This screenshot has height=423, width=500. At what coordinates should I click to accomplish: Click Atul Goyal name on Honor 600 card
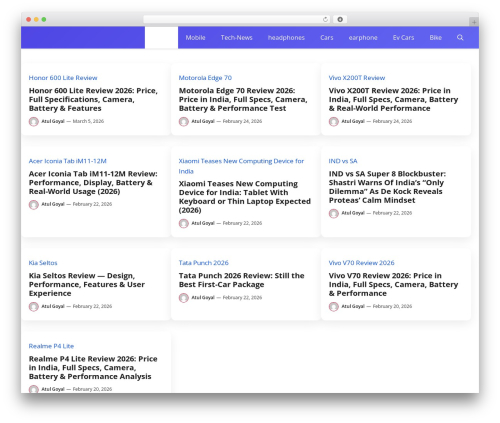point(53,121)
